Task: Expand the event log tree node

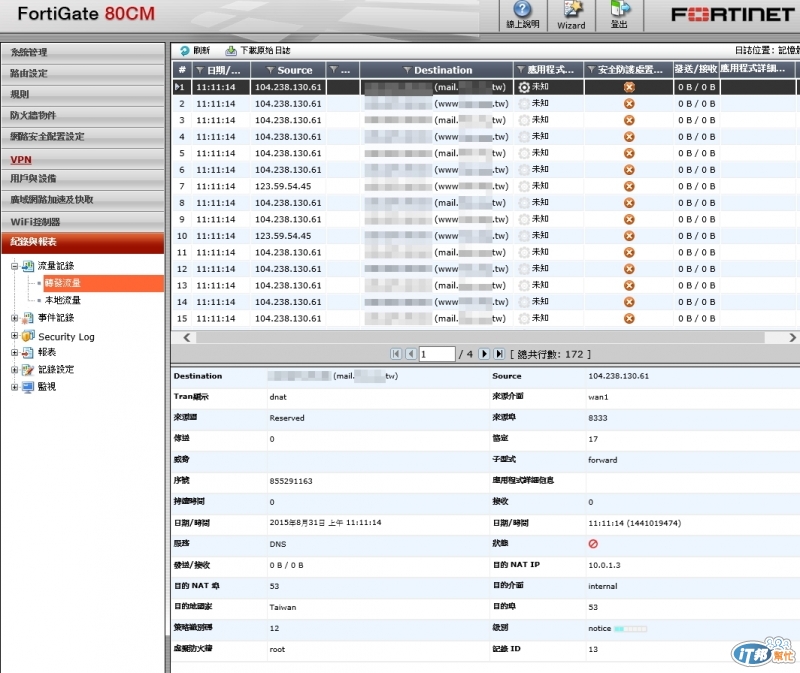Action: (15, 318)
